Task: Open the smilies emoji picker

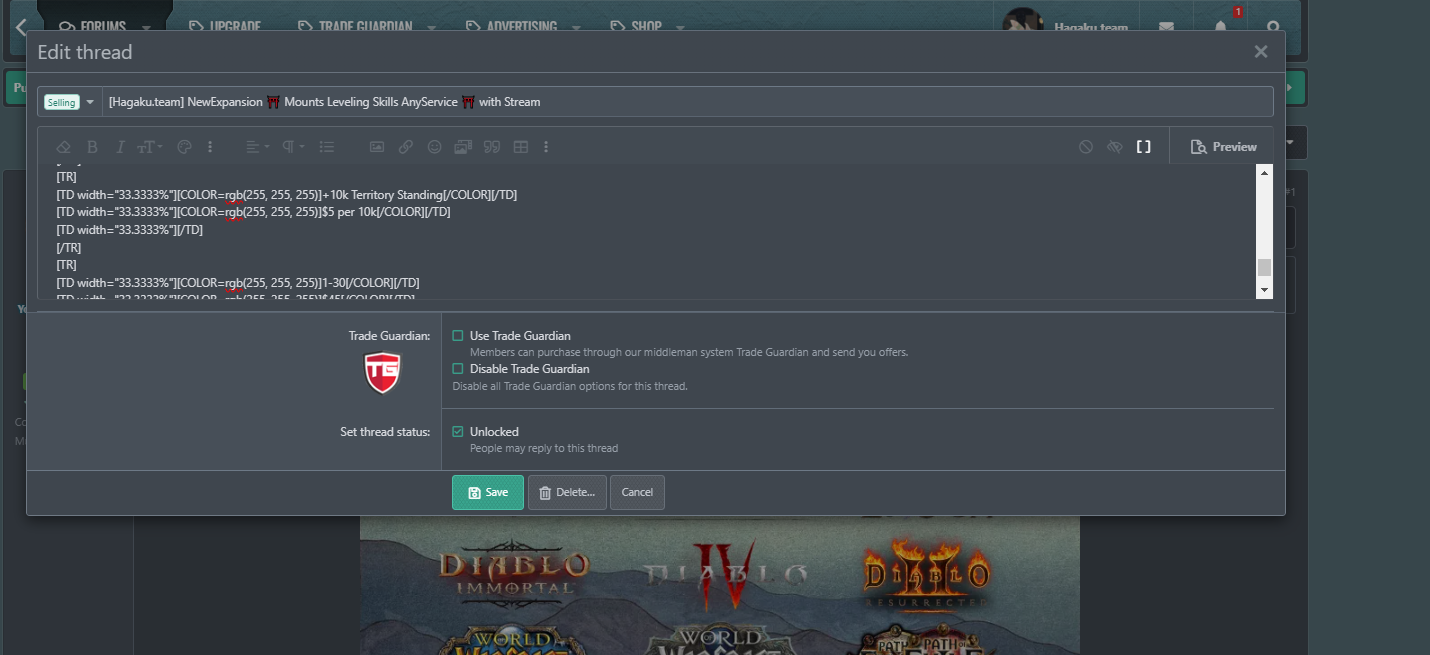Action: (x=434, y=147)
